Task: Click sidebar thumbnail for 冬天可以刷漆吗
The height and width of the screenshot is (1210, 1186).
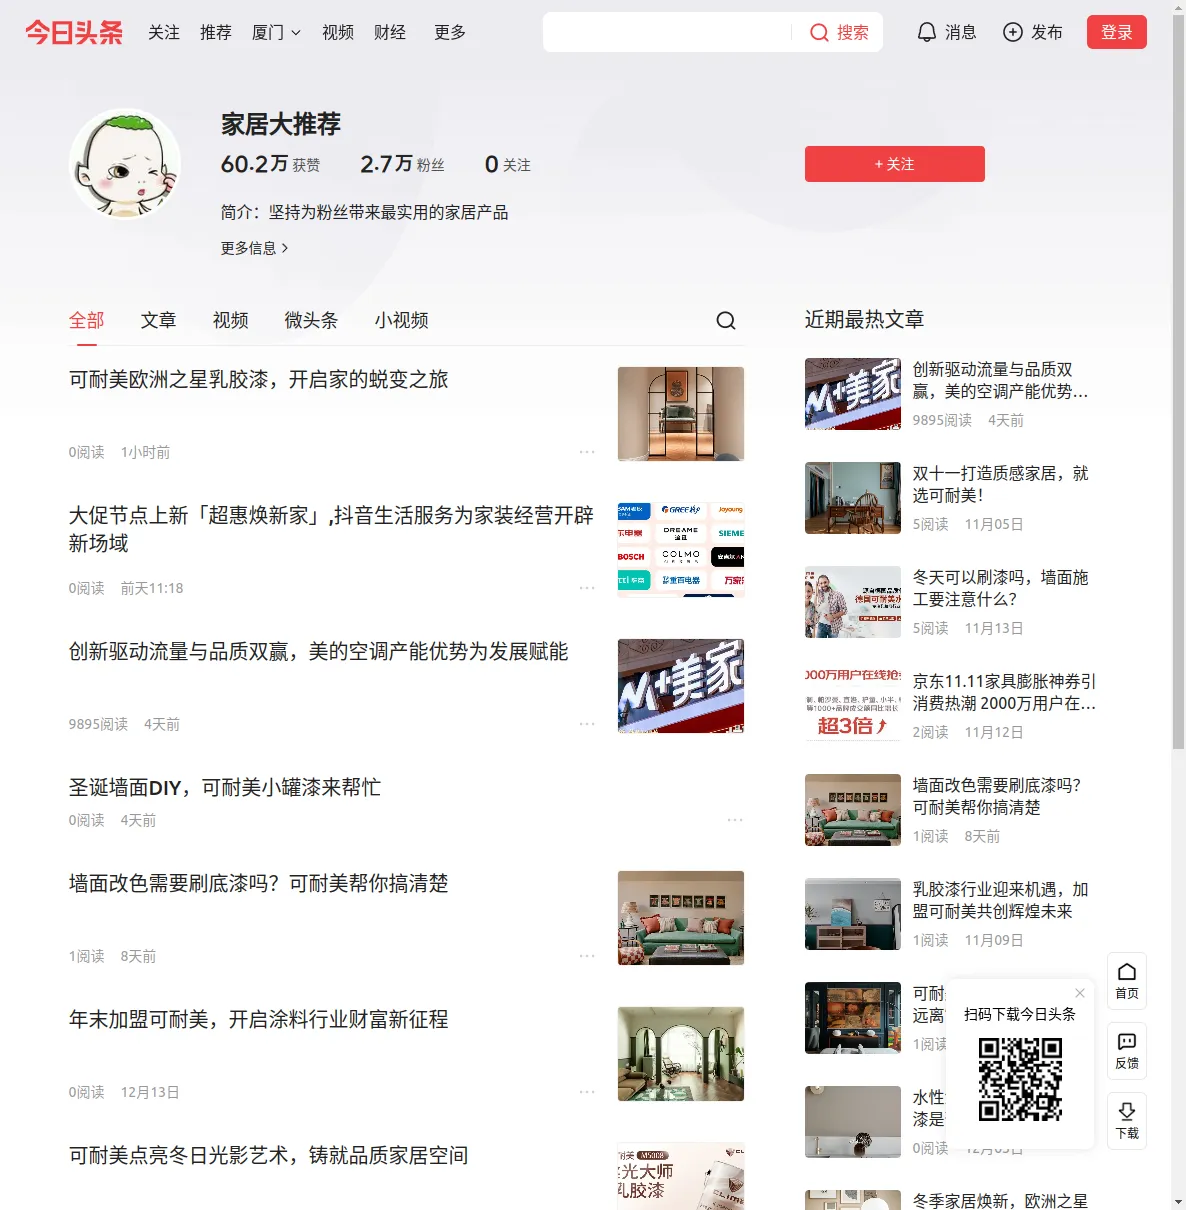Action: point(853,602)
